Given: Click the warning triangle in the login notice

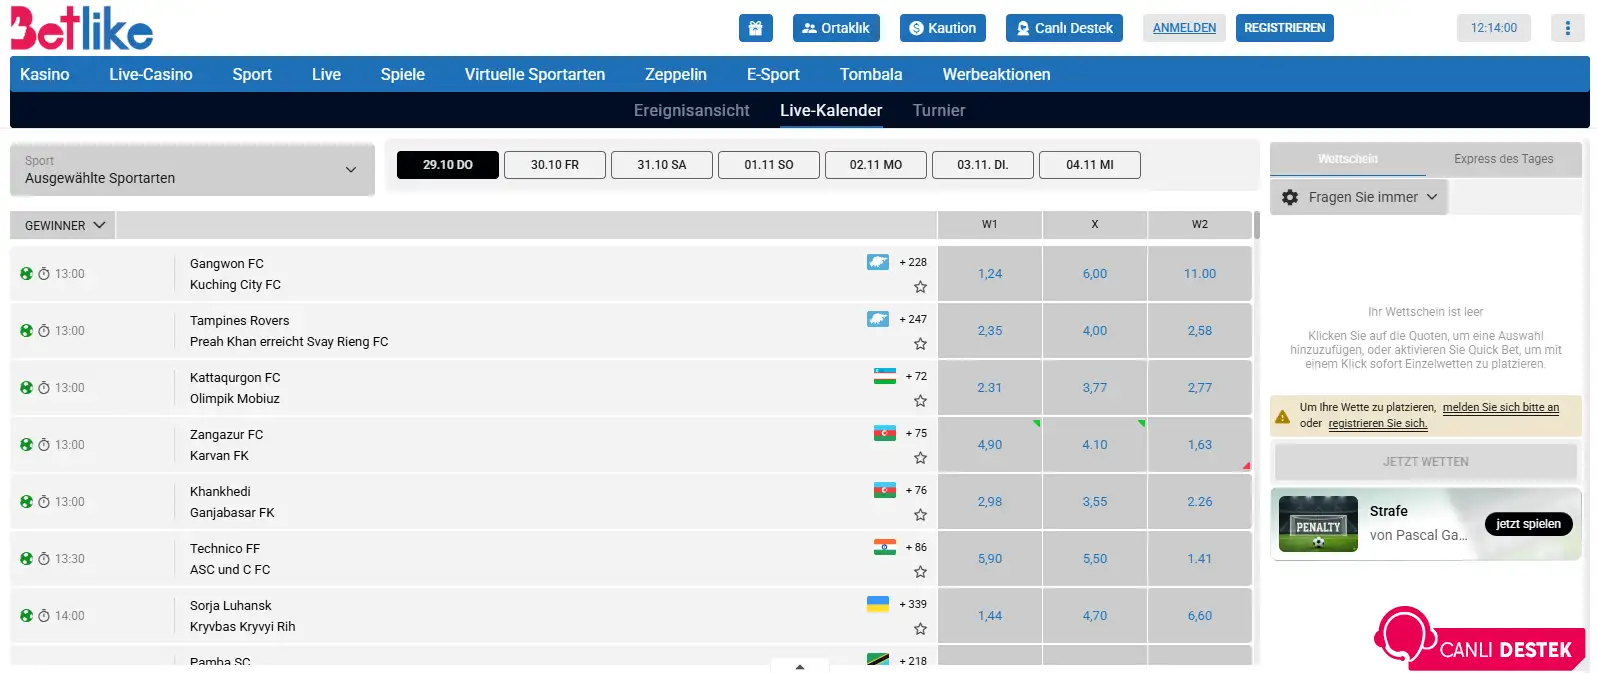Looking at the screenshot, I should tap(1283, 416).
